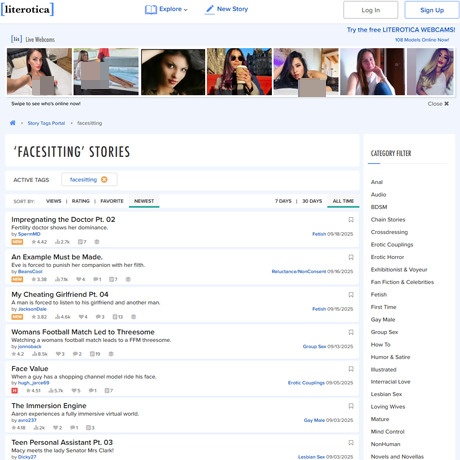Open the webcam thumbnail with coffee cup
This screenshot has height=460, width=460.
239,72
